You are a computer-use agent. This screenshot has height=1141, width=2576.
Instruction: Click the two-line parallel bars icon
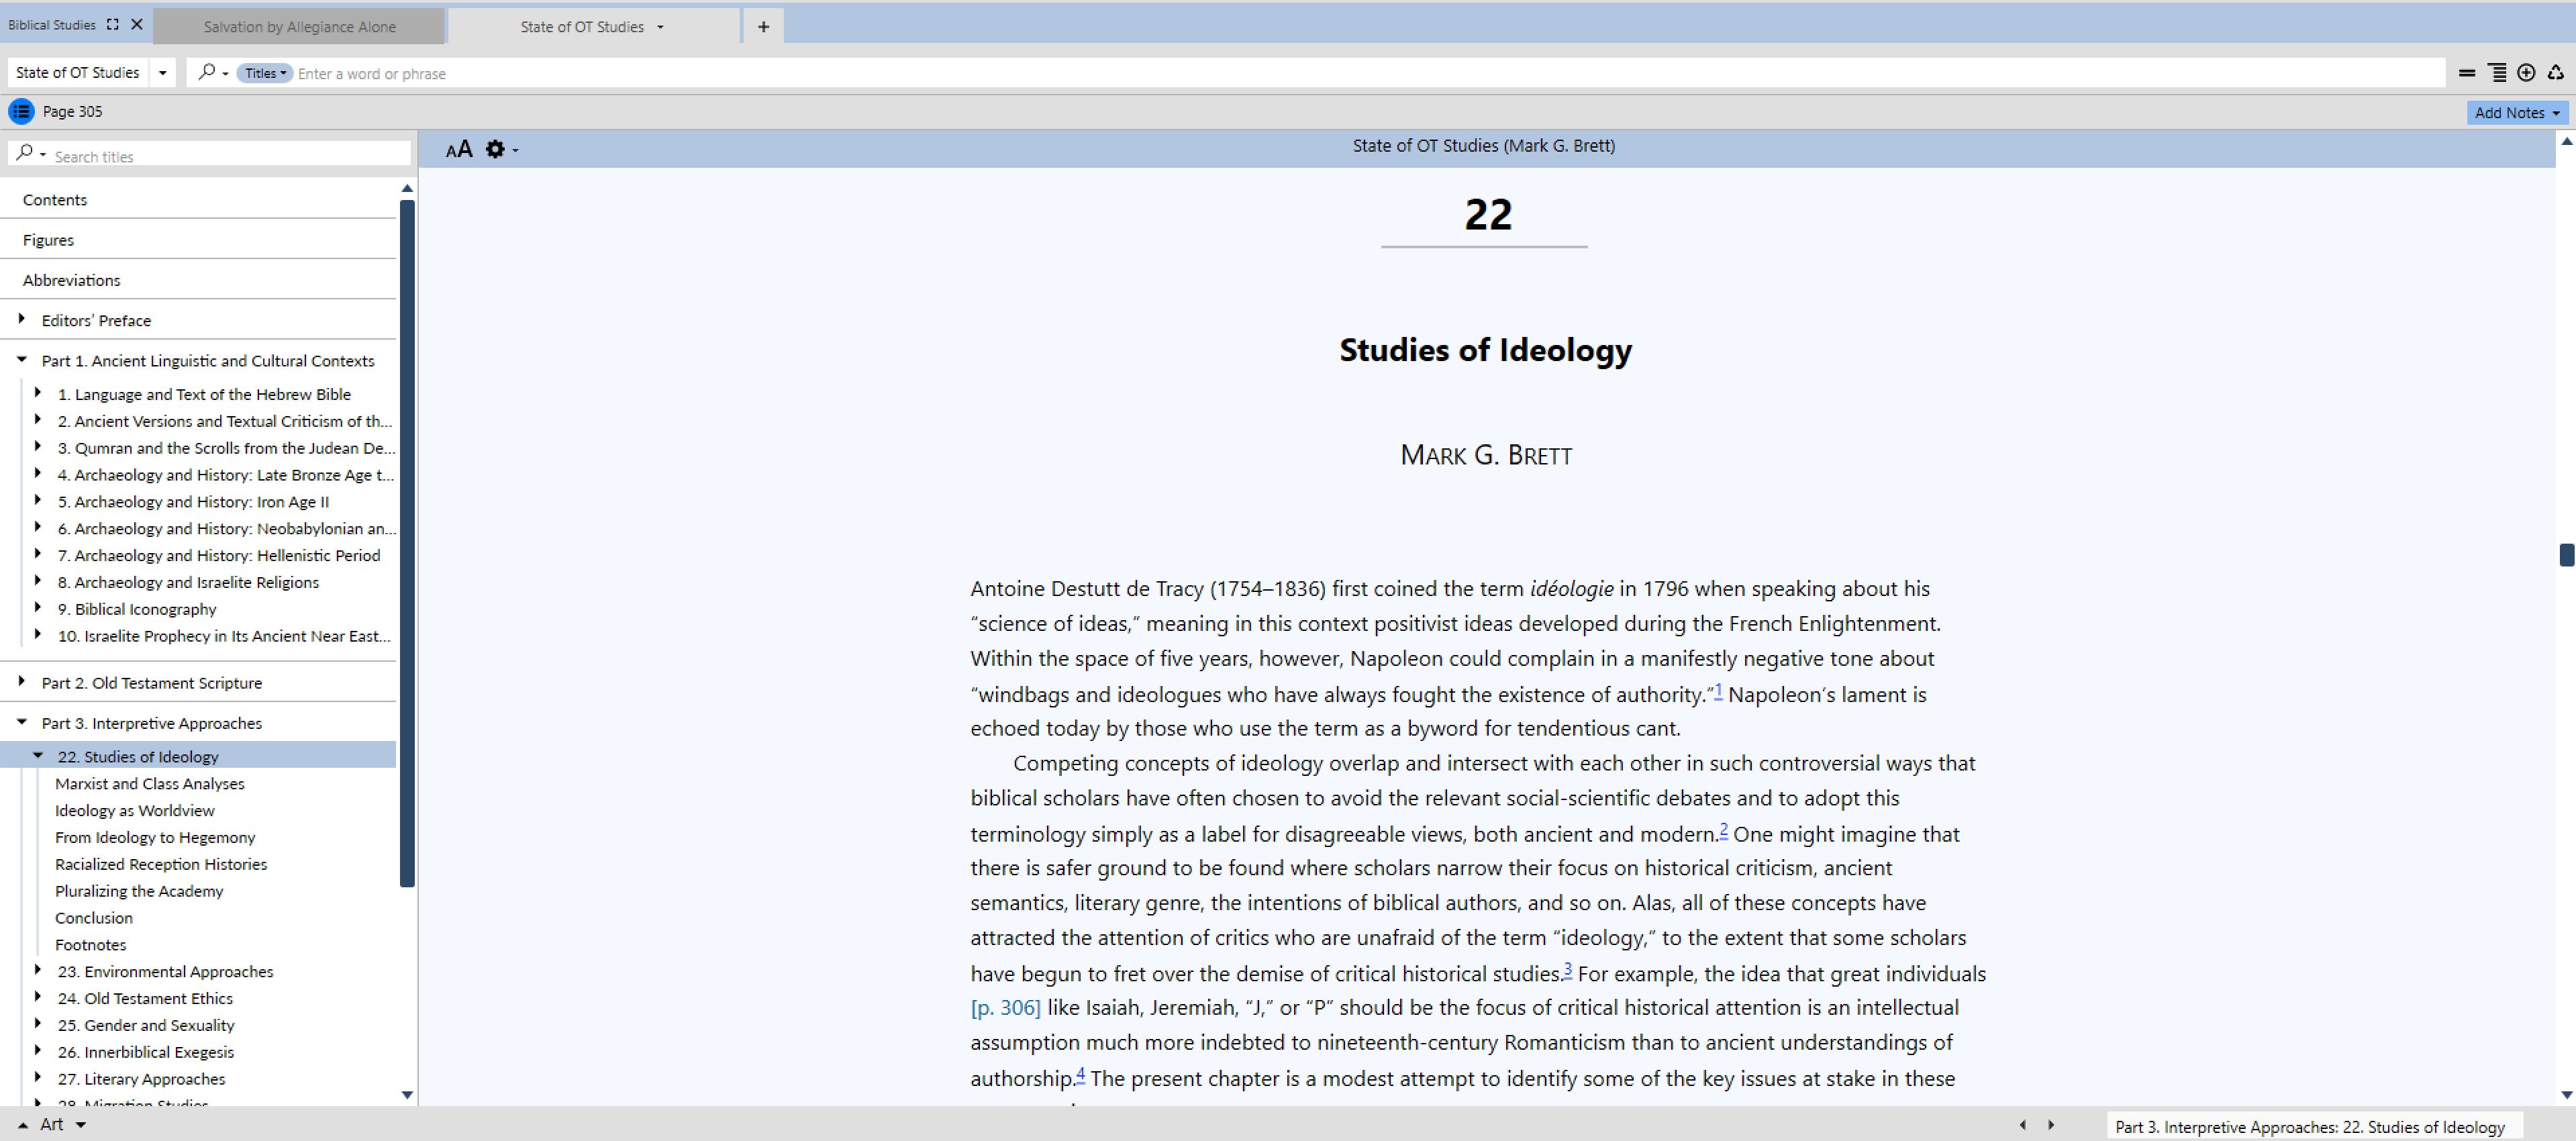tap(2466, 73)
